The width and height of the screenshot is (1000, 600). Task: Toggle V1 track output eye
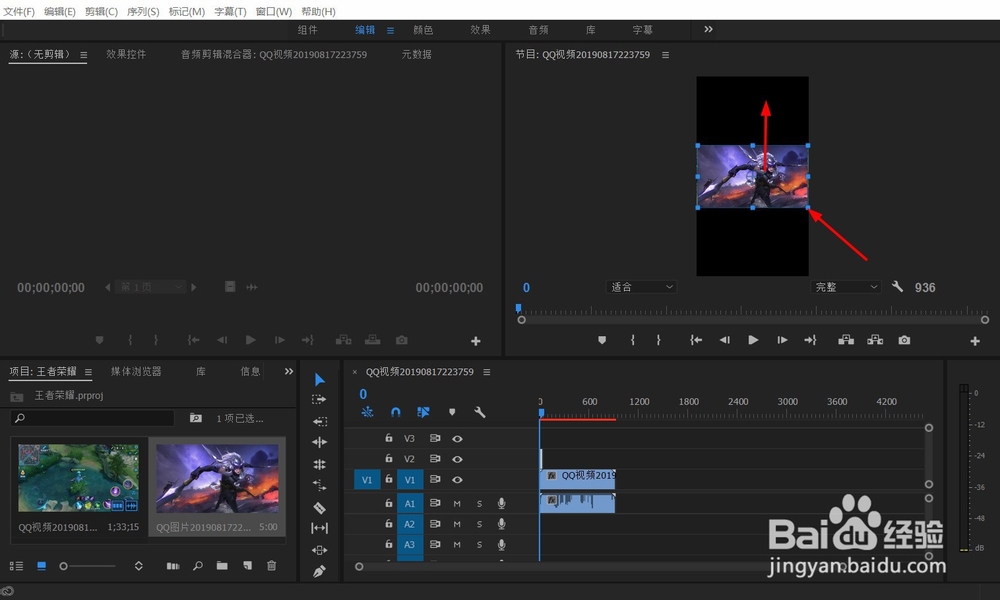click(x=457, y=479)
